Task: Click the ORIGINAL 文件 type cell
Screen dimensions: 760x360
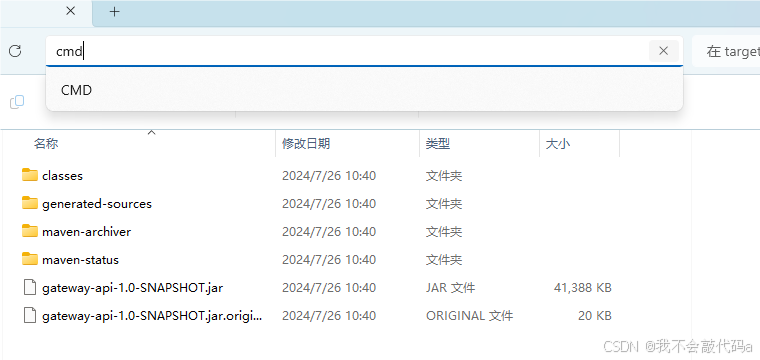Action: pos(469,316)
